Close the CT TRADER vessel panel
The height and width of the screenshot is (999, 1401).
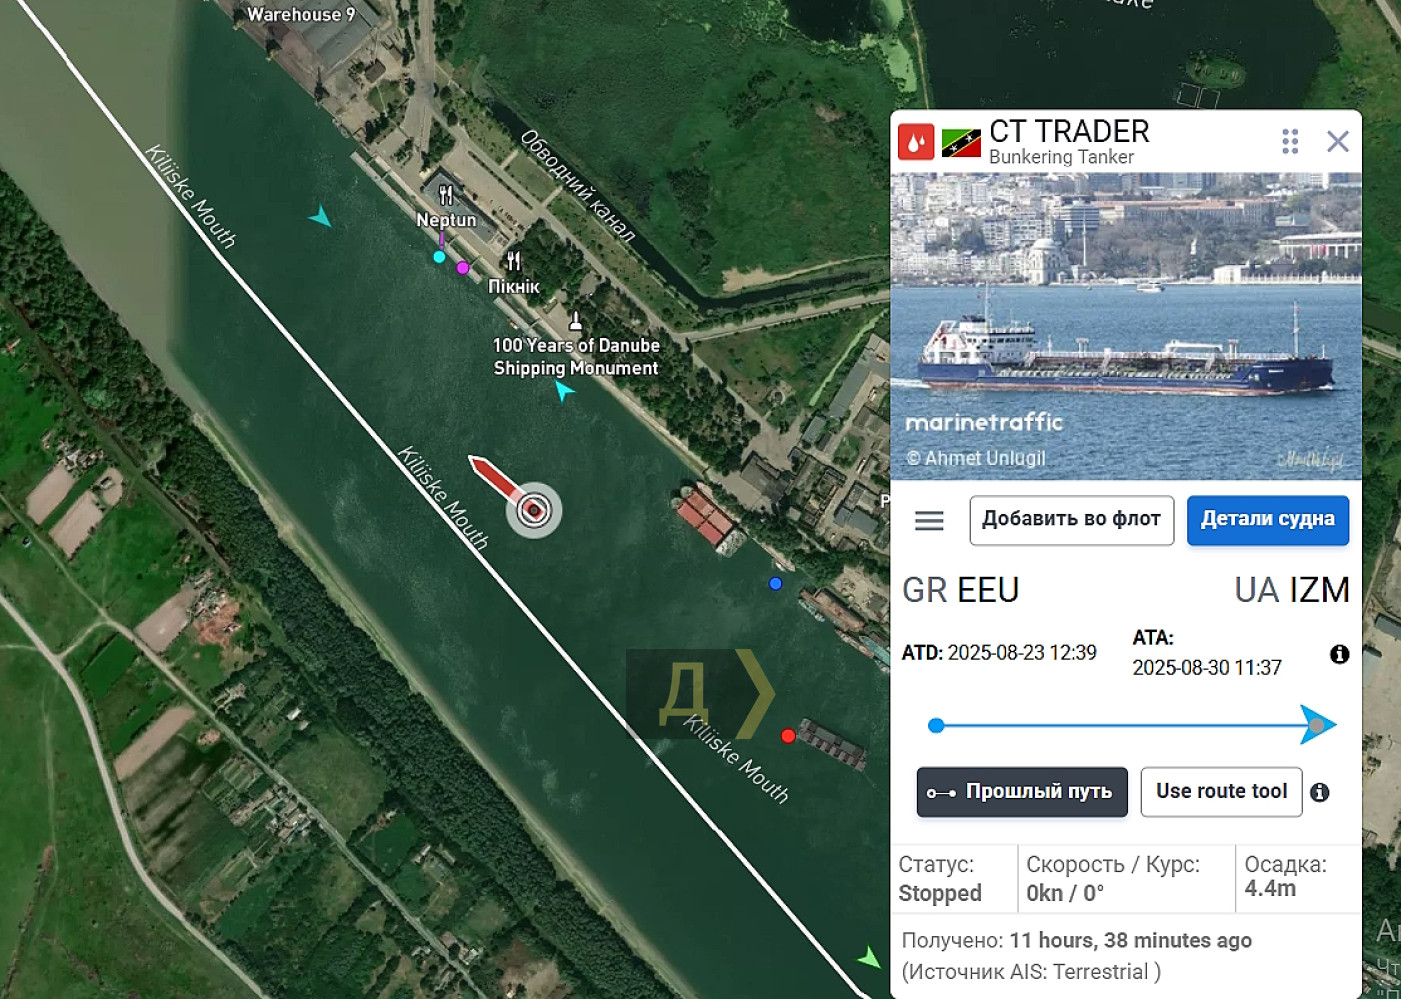pyautogui.click(x=1338, y=141)
